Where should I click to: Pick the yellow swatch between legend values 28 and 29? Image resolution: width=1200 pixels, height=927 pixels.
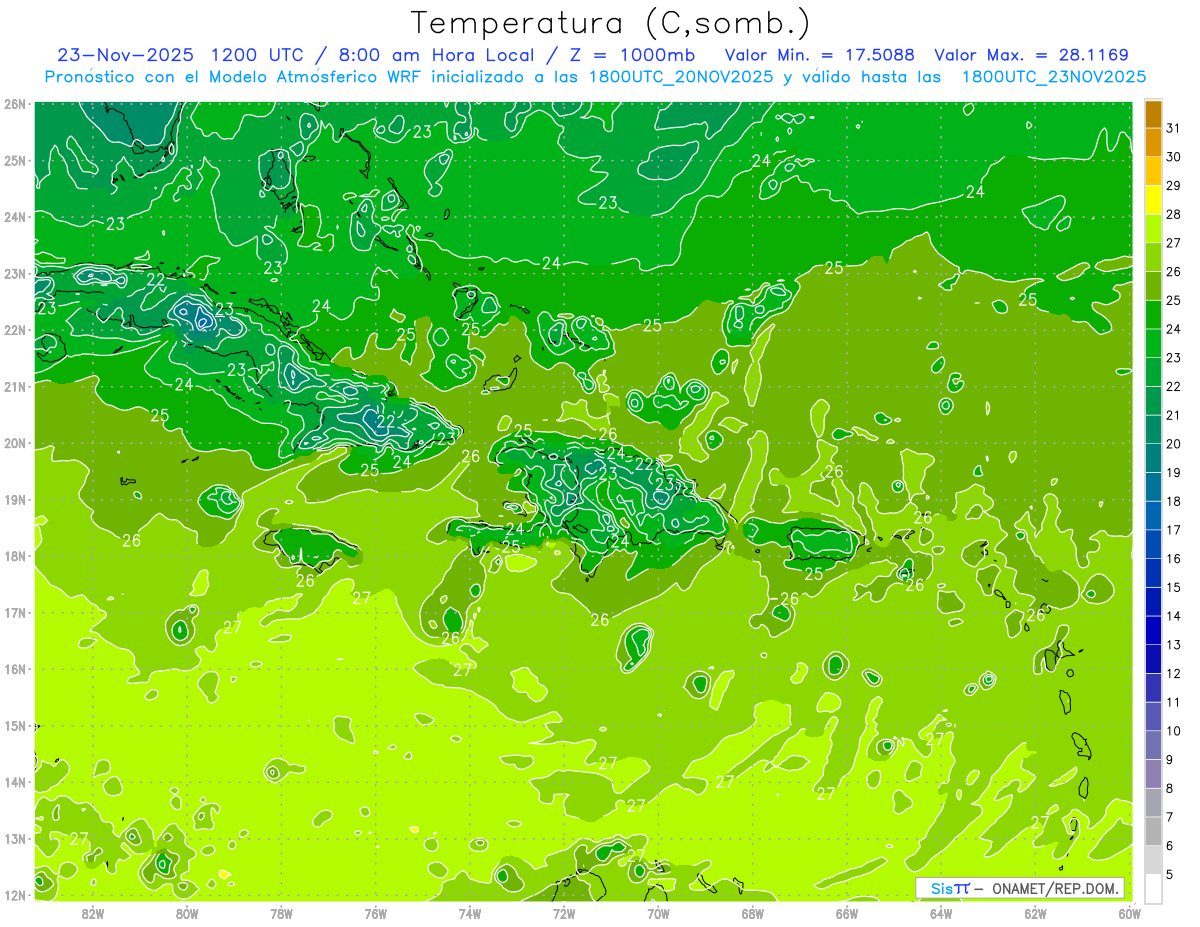click(x=1153, y=200)
